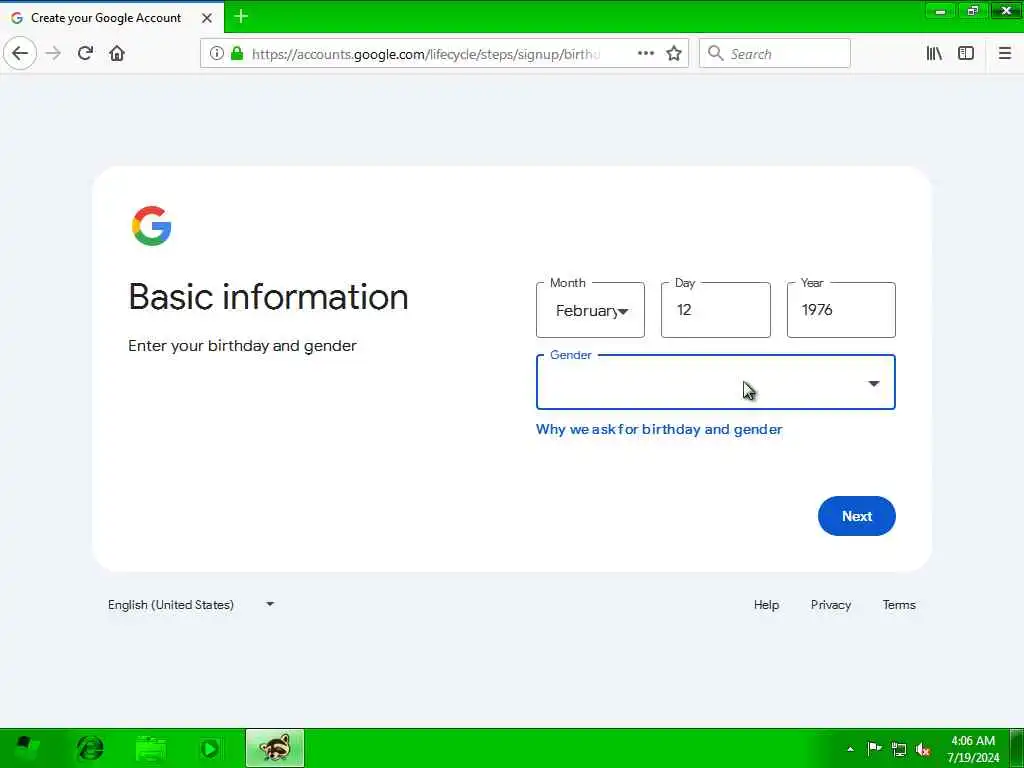The width and height of the screenshot is (1024, 768).
Task: Open the Month dropdown showing February
Action: (x=590, y=310)
